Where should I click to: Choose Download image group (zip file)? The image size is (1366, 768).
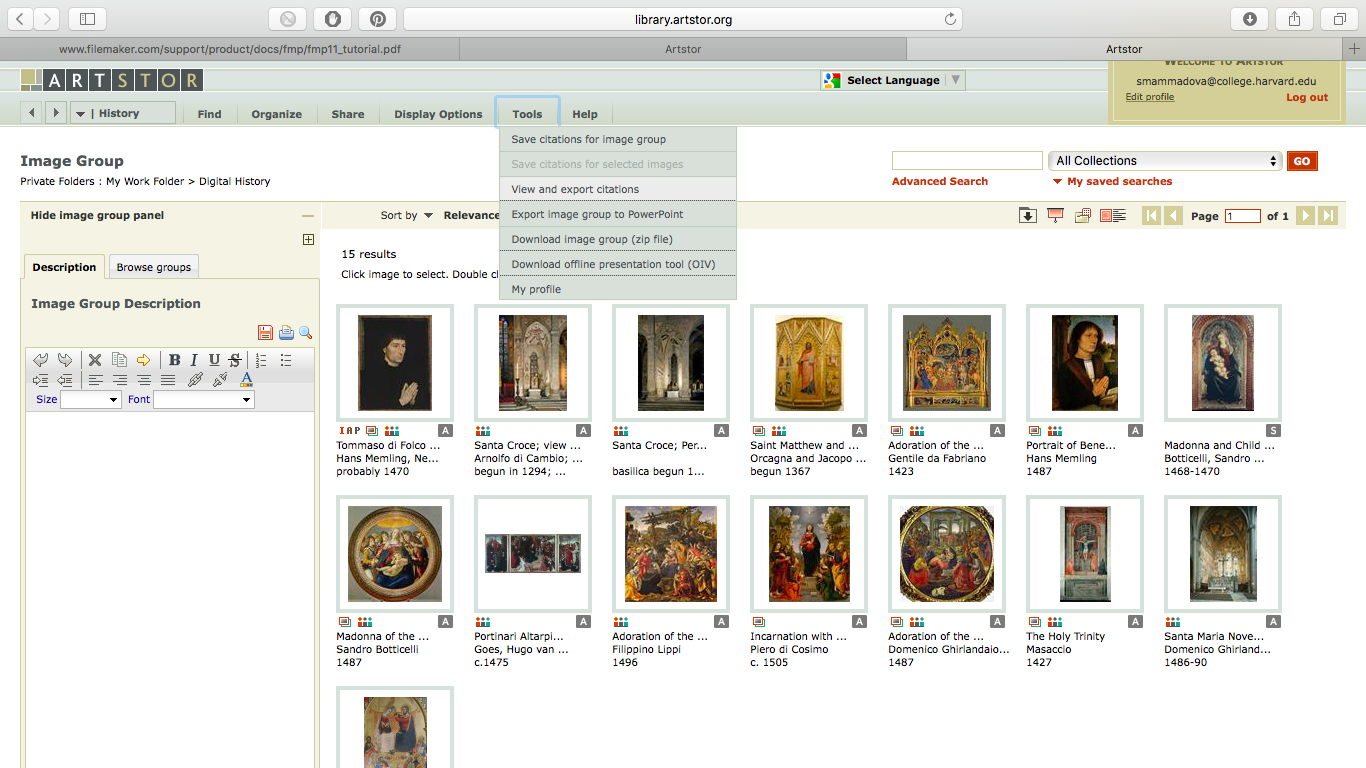click(x=618, y=239)
